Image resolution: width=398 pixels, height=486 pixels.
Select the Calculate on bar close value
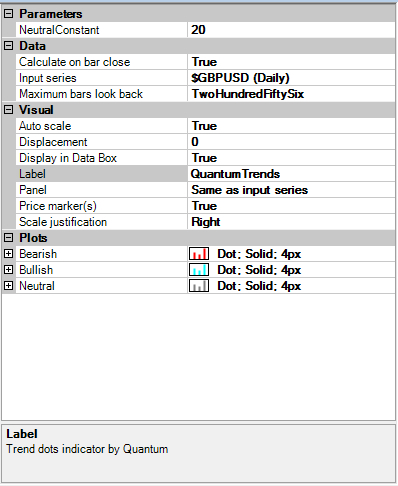coord(292,62)
